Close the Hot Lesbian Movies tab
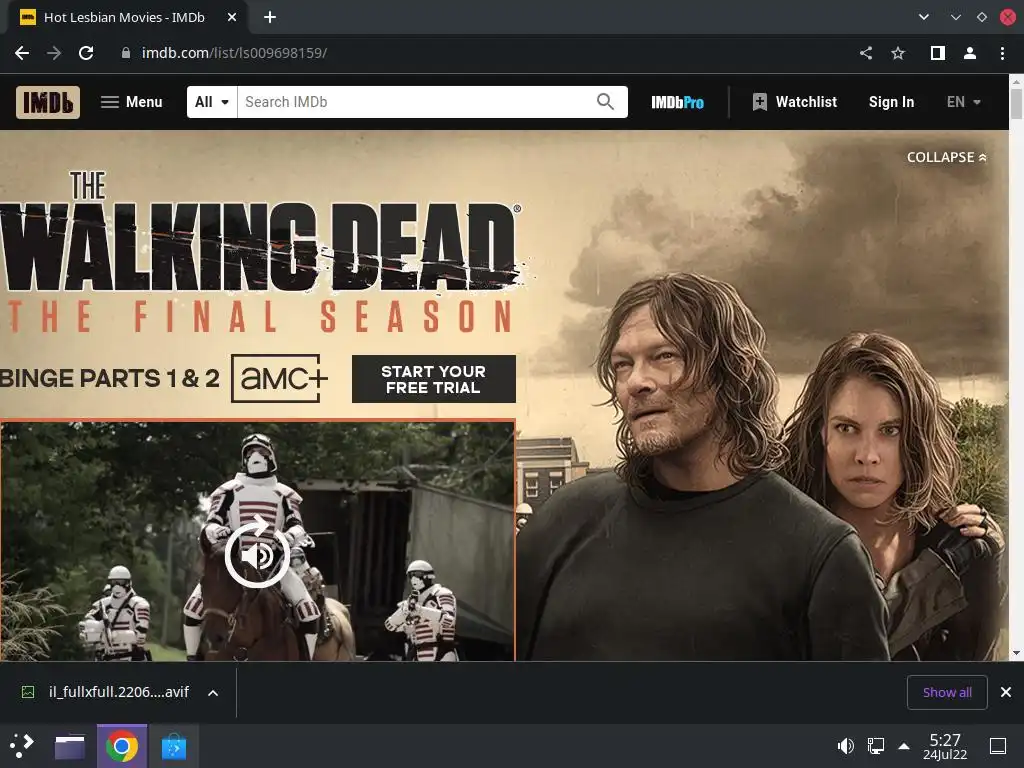Screen dimensions: 1024x768 (x=232, y=18)
